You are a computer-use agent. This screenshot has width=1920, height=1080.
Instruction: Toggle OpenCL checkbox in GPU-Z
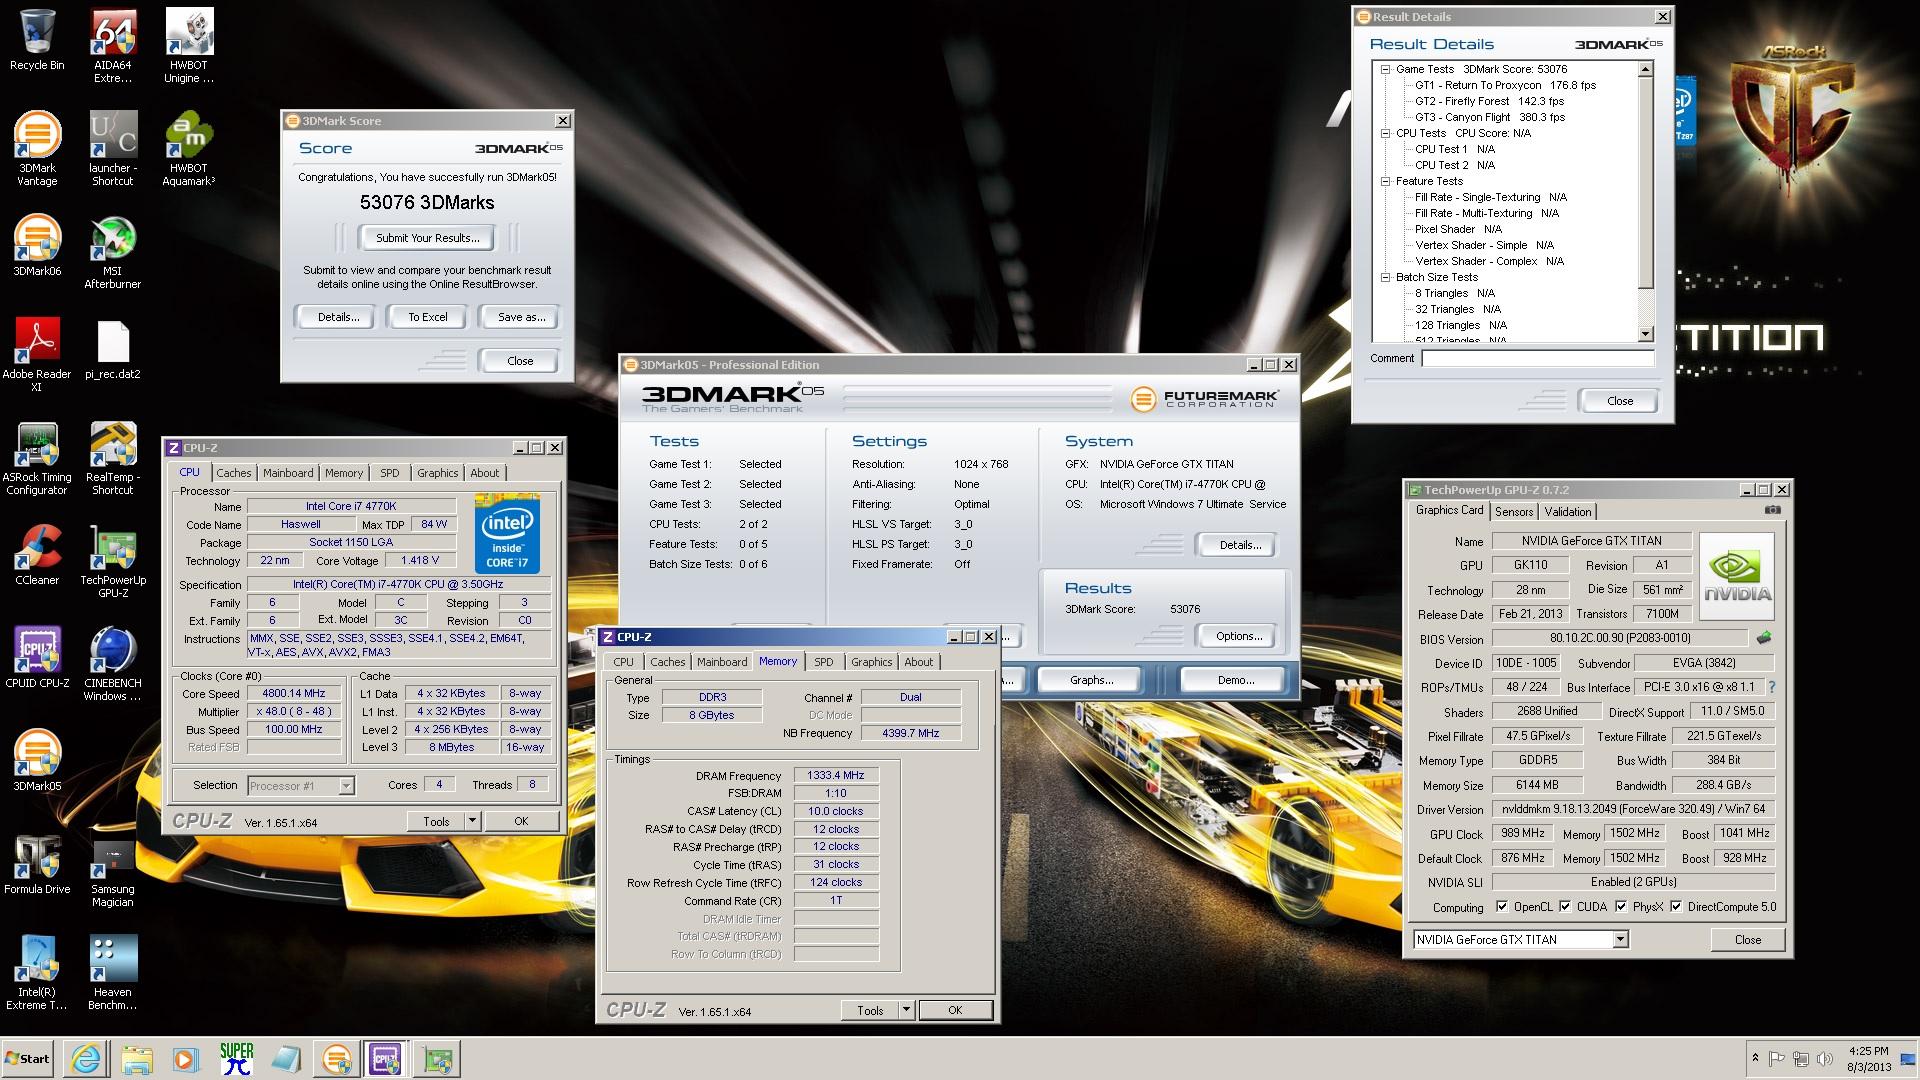click(x=1502, y=907)
